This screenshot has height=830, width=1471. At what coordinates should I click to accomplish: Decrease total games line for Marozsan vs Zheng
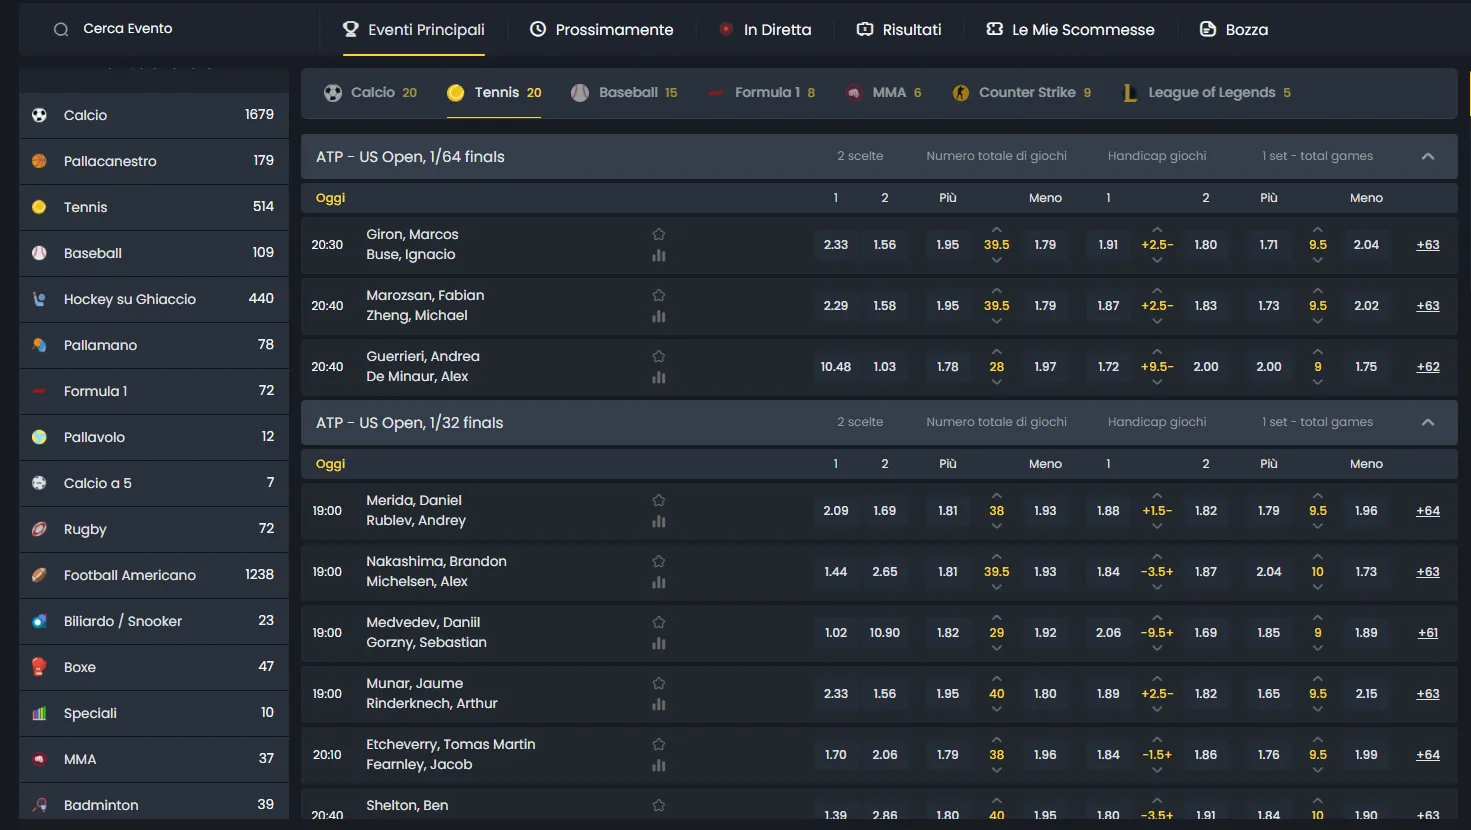[996, 321]
